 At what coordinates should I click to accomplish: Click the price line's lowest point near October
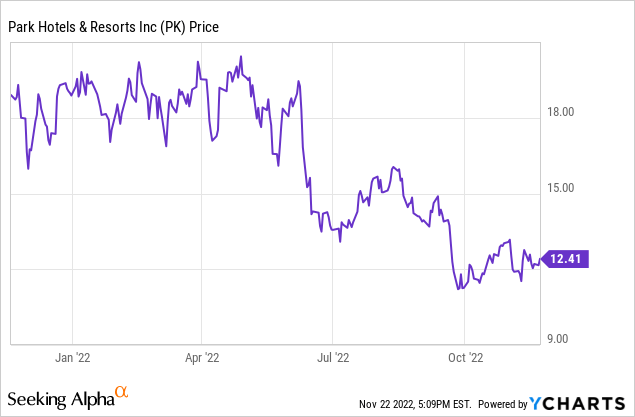coord(459,290)
